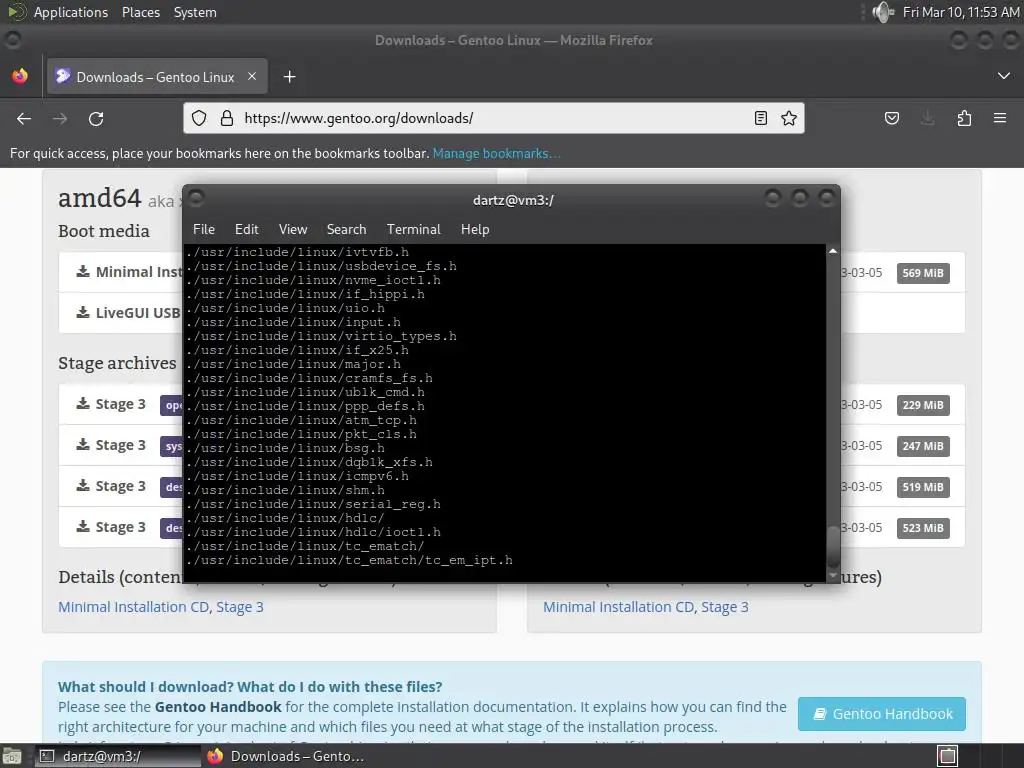The height and width of the screenshot is (768, 1024).
Task: Open Firefox hamburger application menu
Action: 1000,118
